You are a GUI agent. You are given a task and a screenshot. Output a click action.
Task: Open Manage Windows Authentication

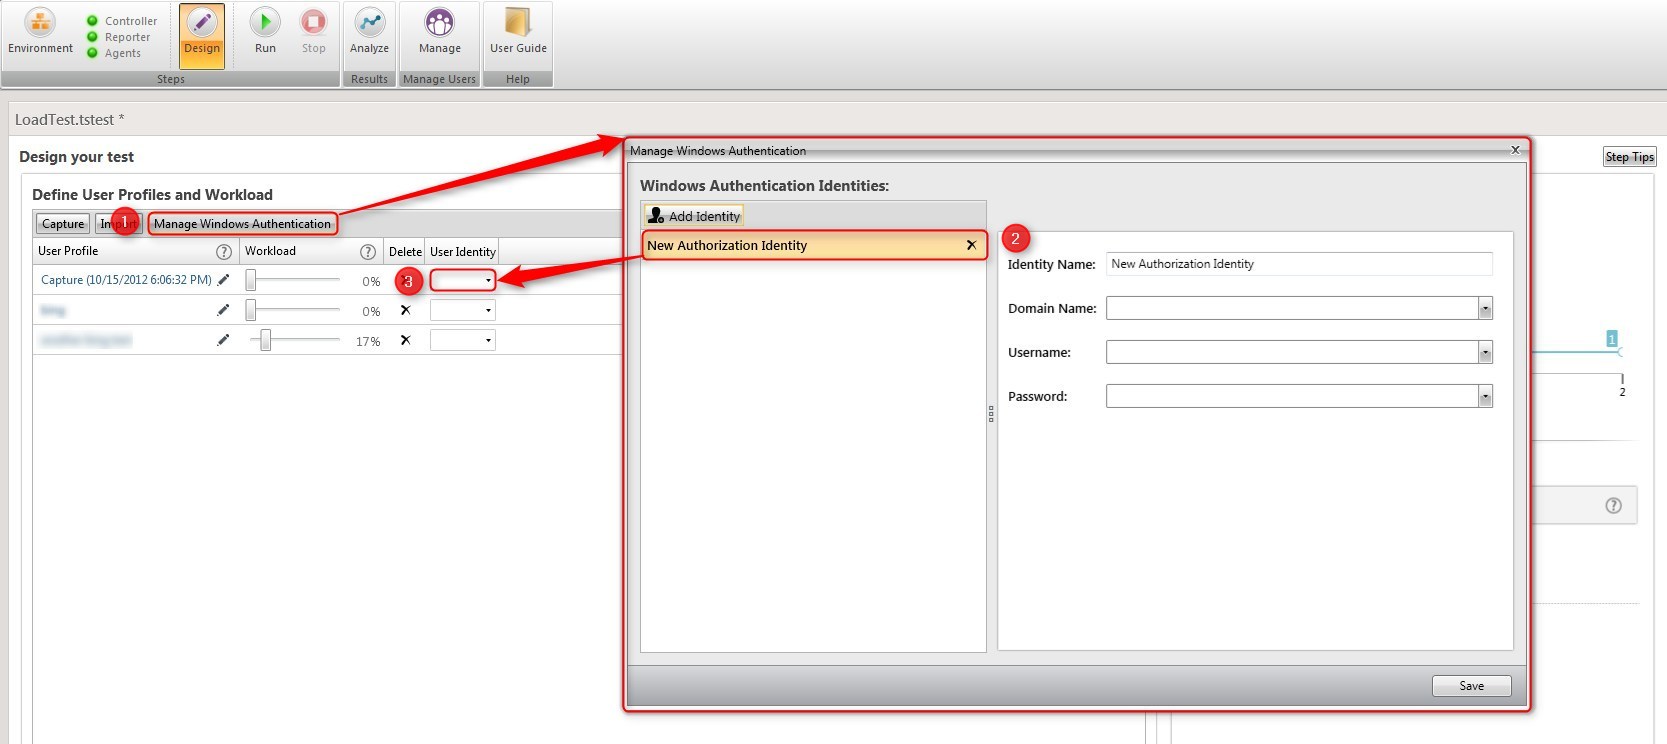click(242, 224)
